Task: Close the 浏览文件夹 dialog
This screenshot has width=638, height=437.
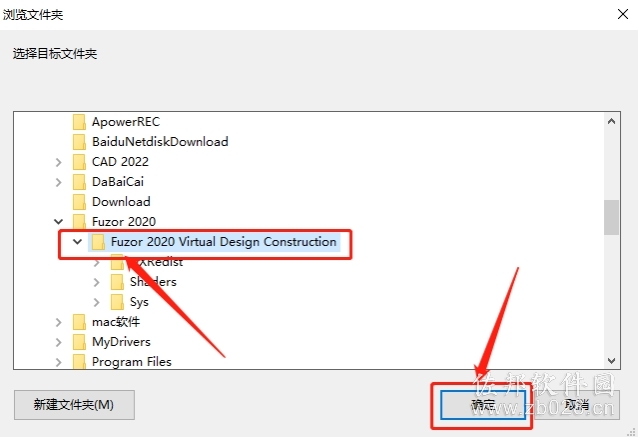Action: [623, 14]
